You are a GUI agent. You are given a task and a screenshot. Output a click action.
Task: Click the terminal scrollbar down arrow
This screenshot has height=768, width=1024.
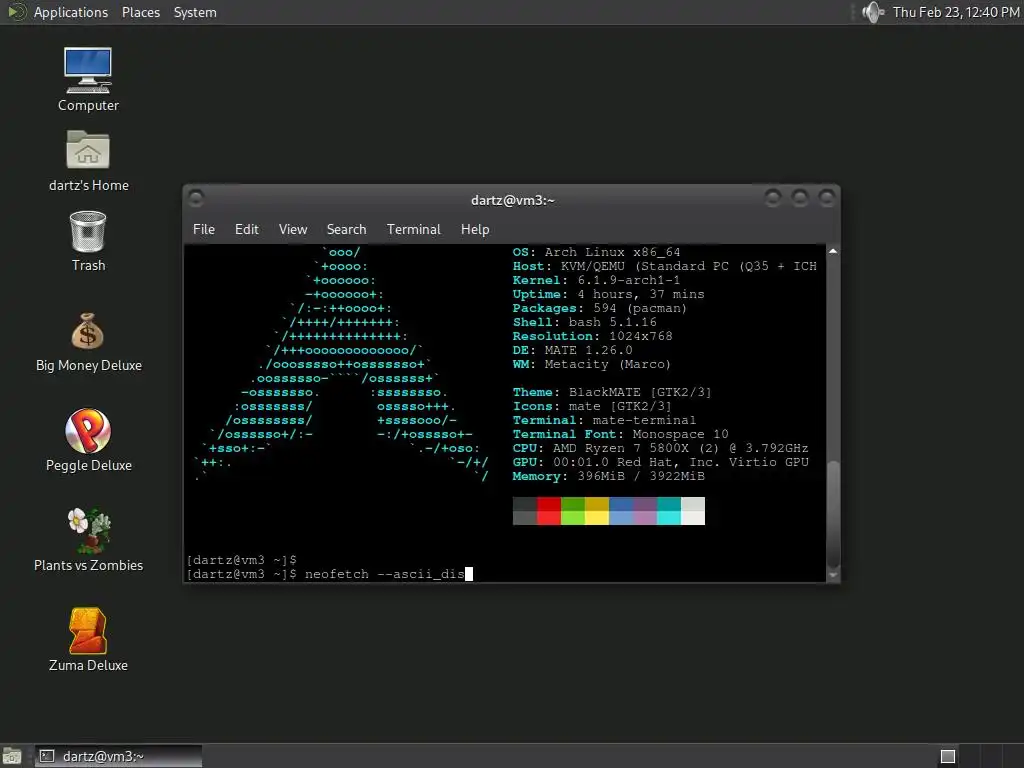pos(833,575)
